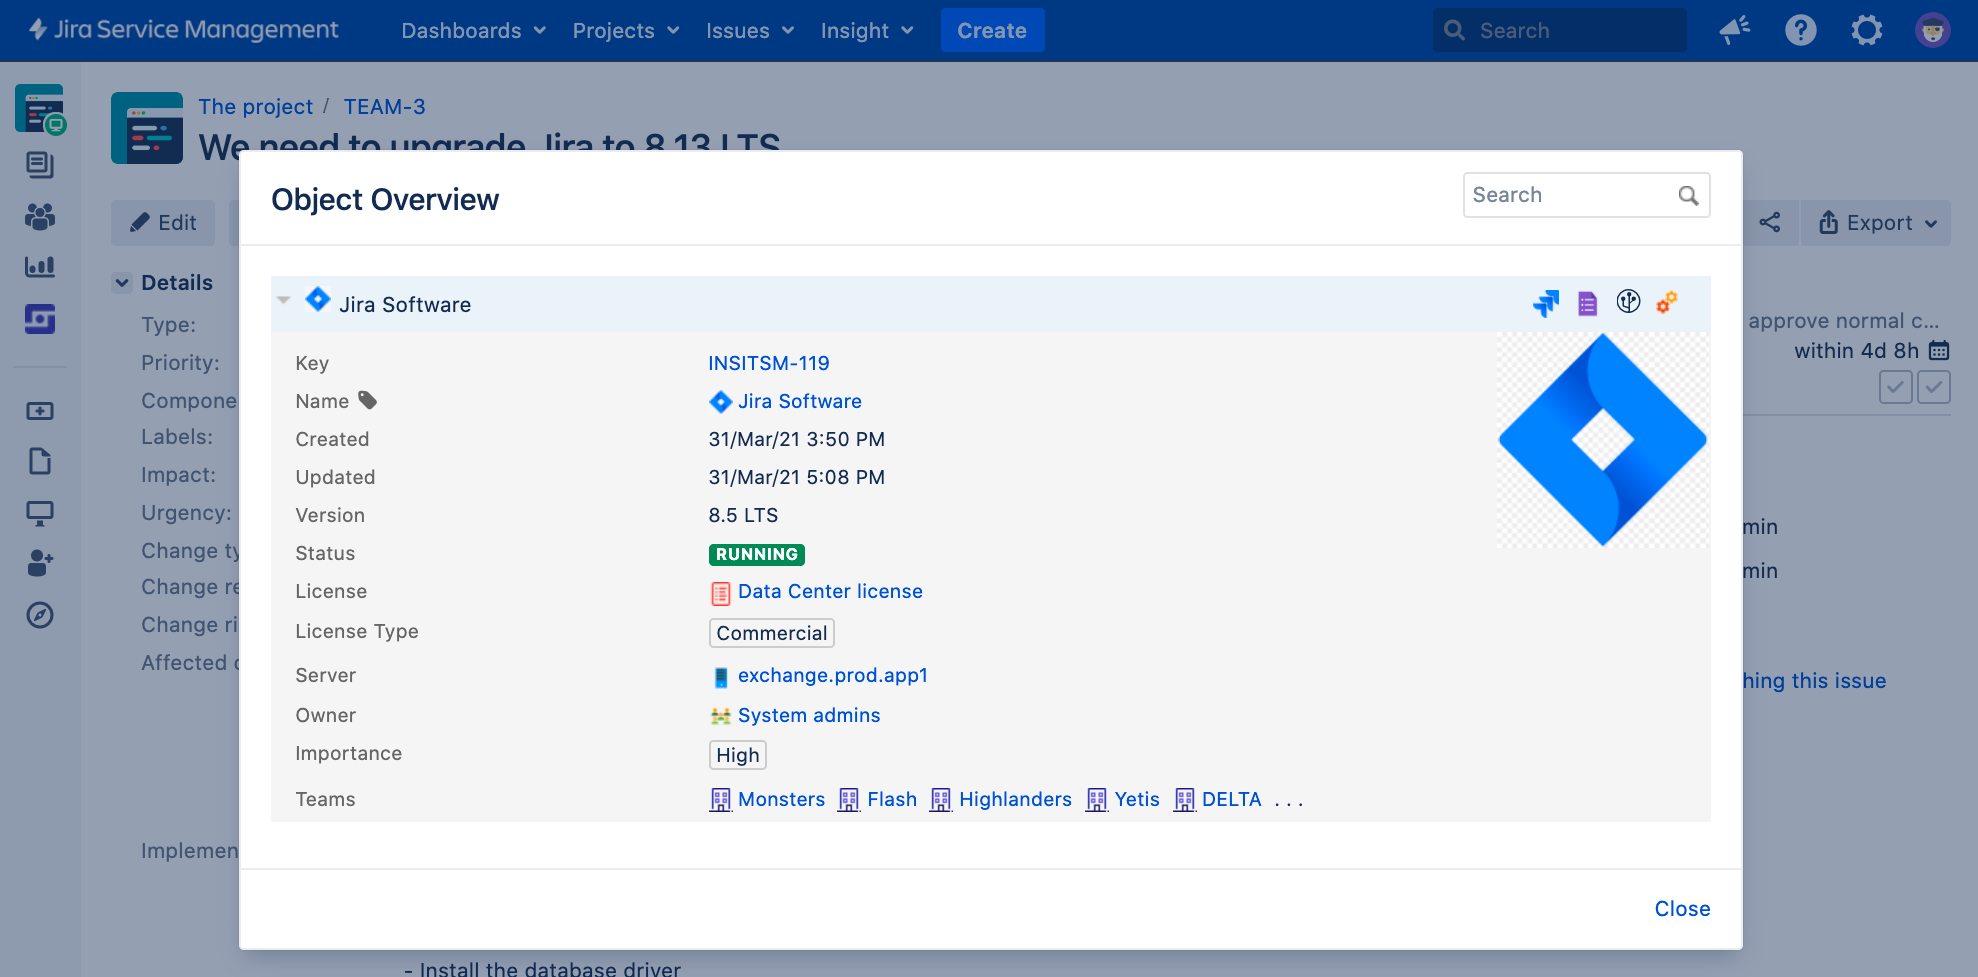Click the Jira Service Management logo
The height and width of the screenshot is (977, 1978).
(183, 30)
